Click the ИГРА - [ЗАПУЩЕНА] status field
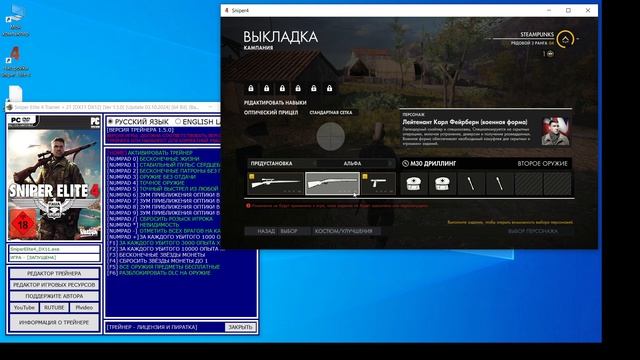The image size is (640, 360). [x=54, y=258]
